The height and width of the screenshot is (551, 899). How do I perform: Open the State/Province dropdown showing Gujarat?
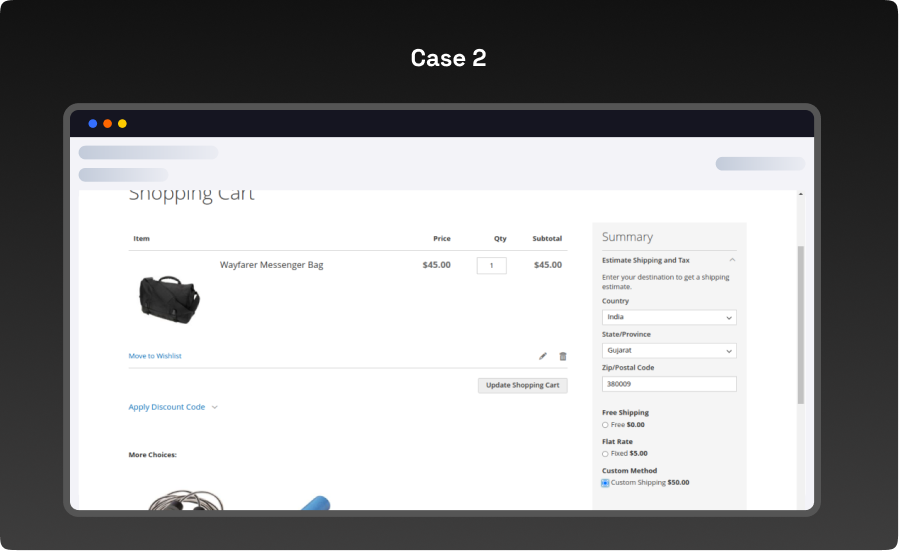(669, 351)
